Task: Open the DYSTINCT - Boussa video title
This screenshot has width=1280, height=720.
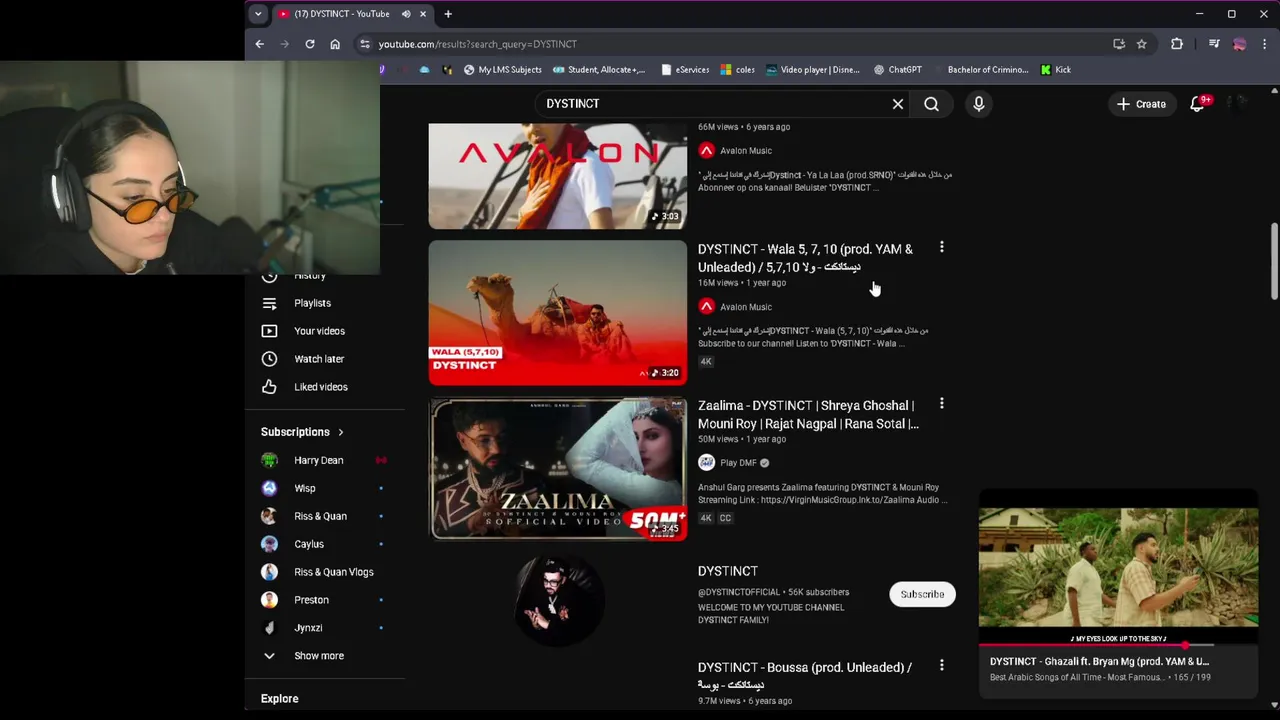Action: pos(804,676)
